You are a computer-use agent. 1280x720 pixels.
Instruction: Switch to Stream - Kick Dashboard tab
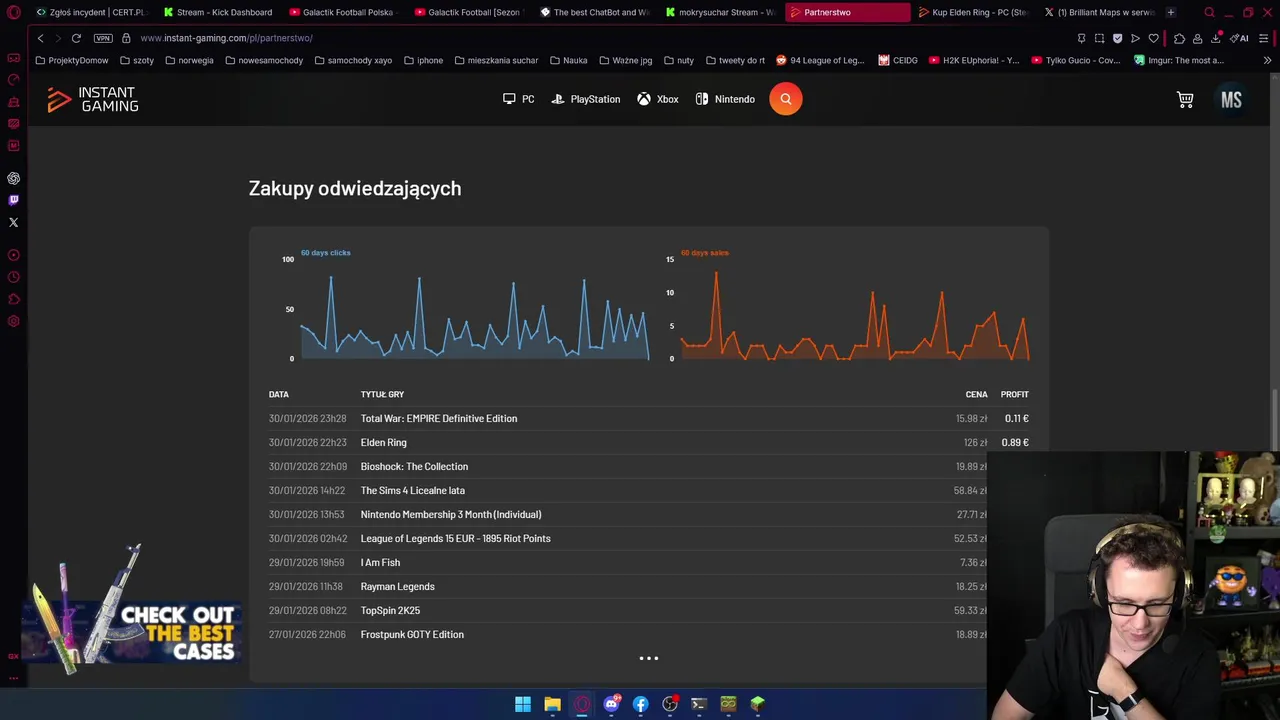pos(217,12)
